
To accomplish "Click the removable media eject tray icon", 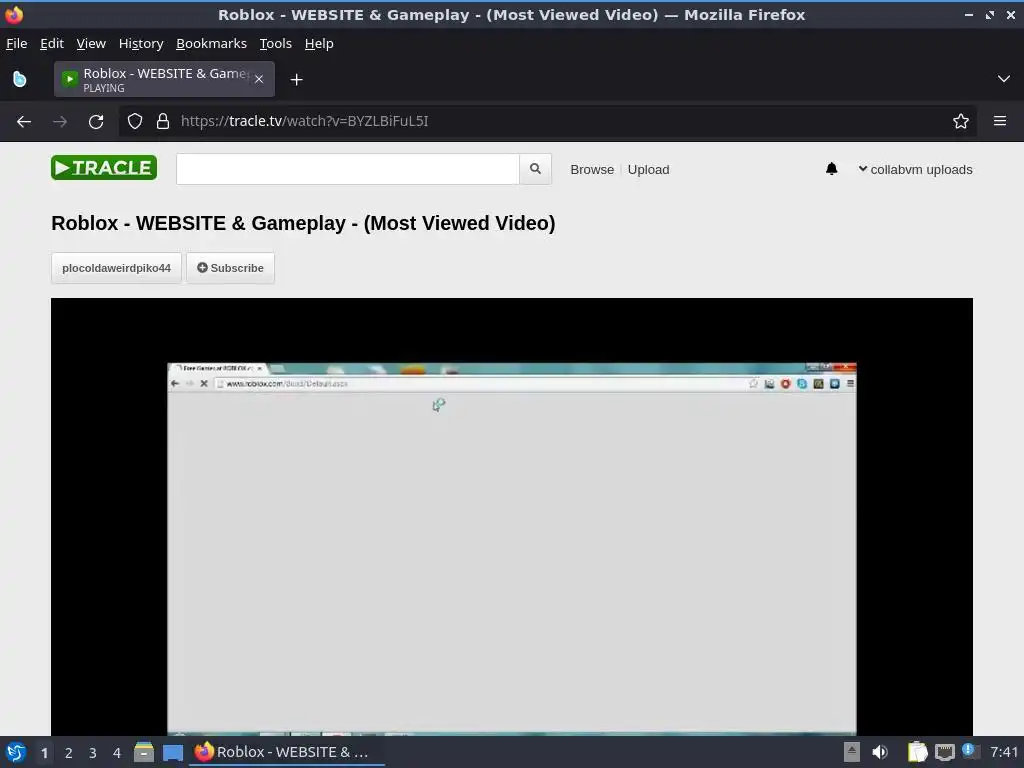I will pos(851,752).
